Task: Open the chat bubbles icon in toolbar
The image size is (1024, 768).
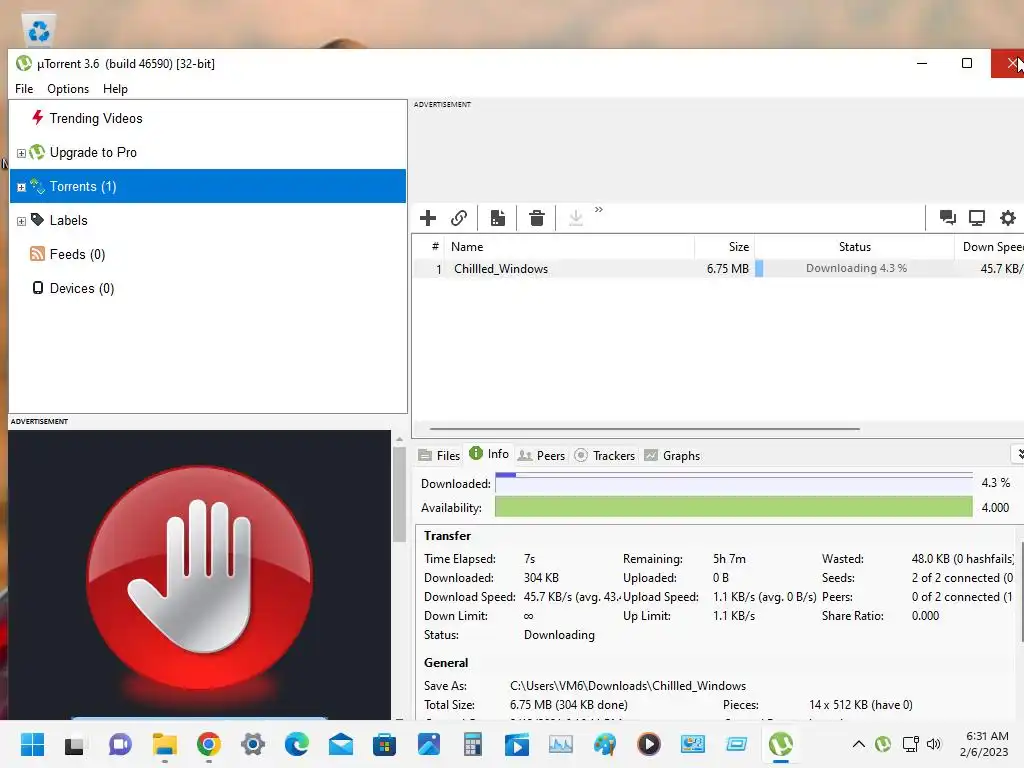Action: point(948,217)
